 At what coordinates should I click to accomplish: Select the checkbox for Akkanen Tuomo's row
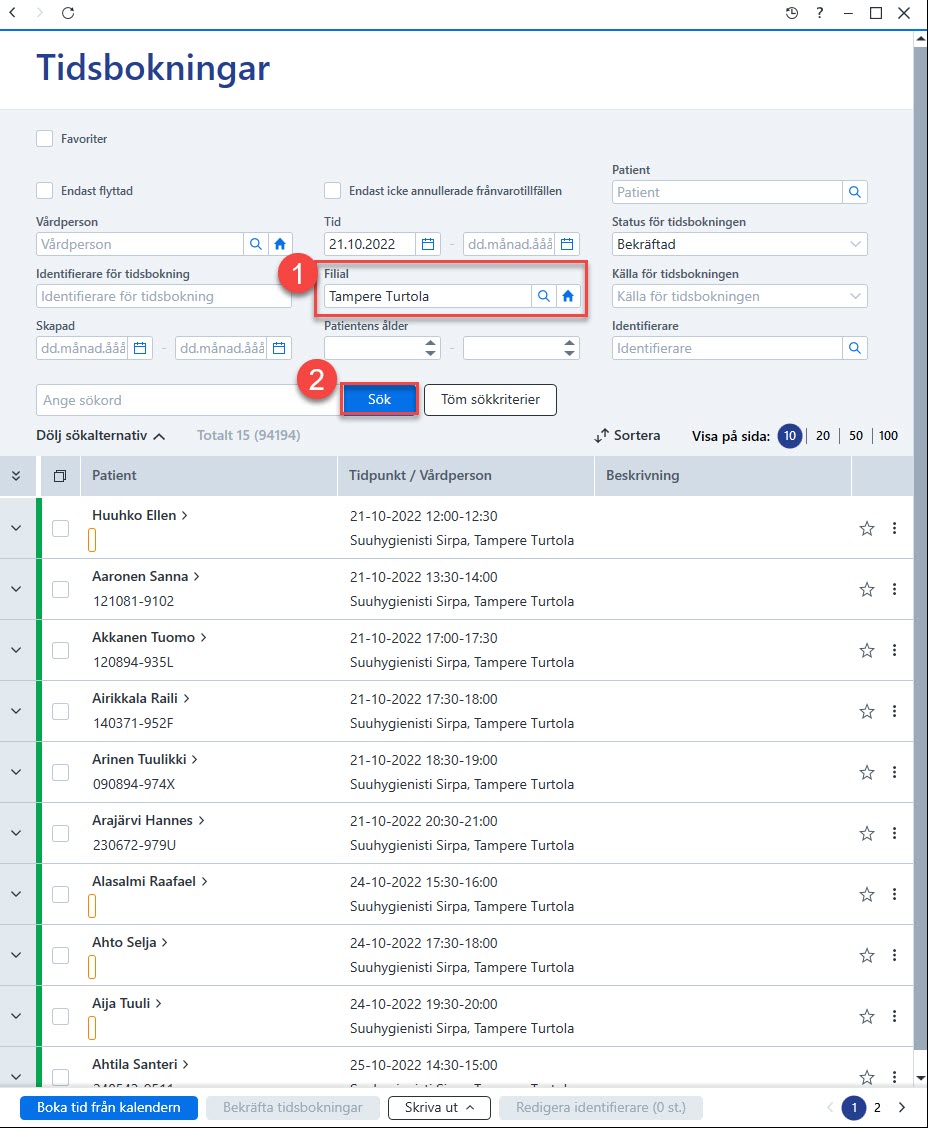click(60, 650)
